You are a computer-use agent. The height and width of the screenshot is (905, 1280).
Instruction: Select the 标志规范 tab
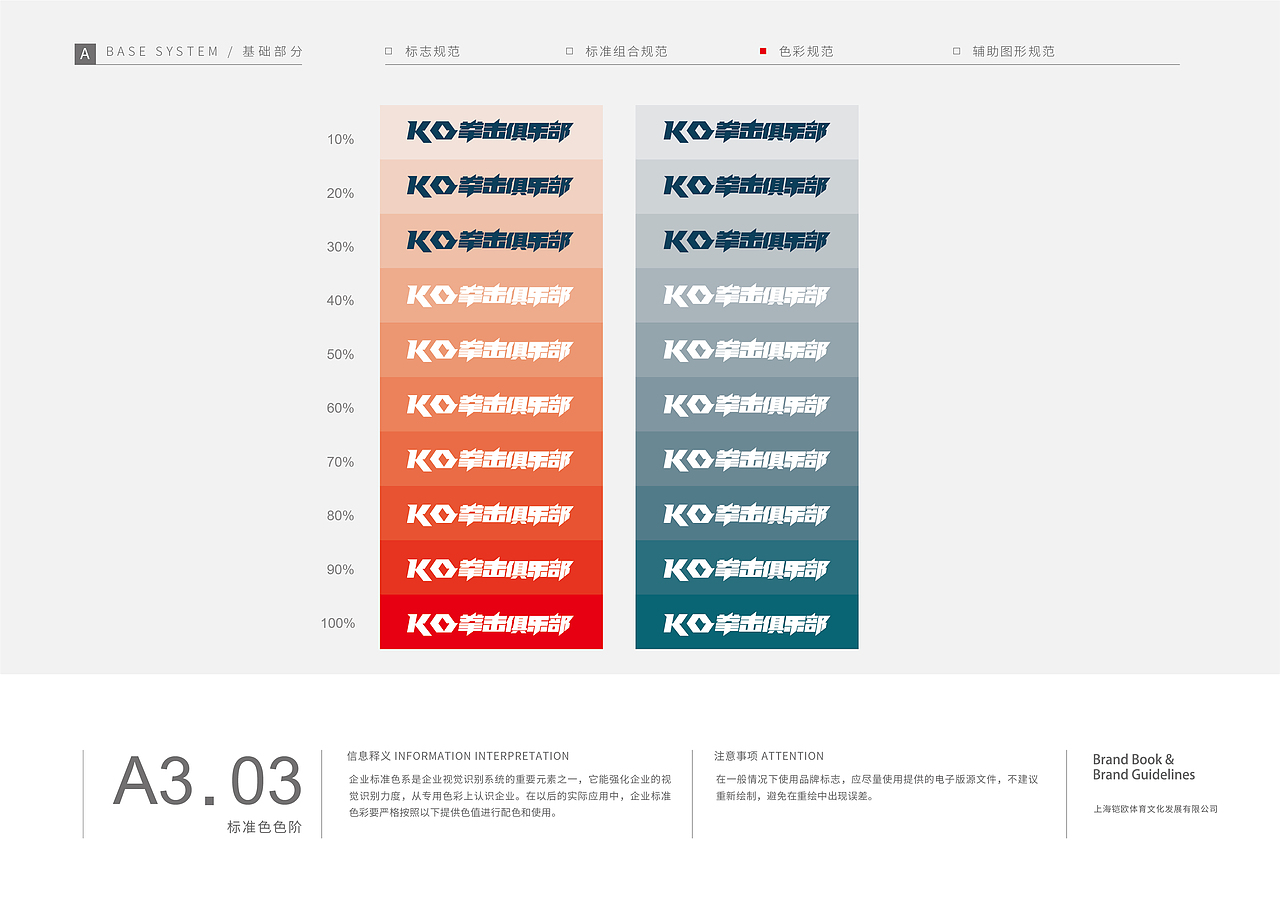coord(432,51)
